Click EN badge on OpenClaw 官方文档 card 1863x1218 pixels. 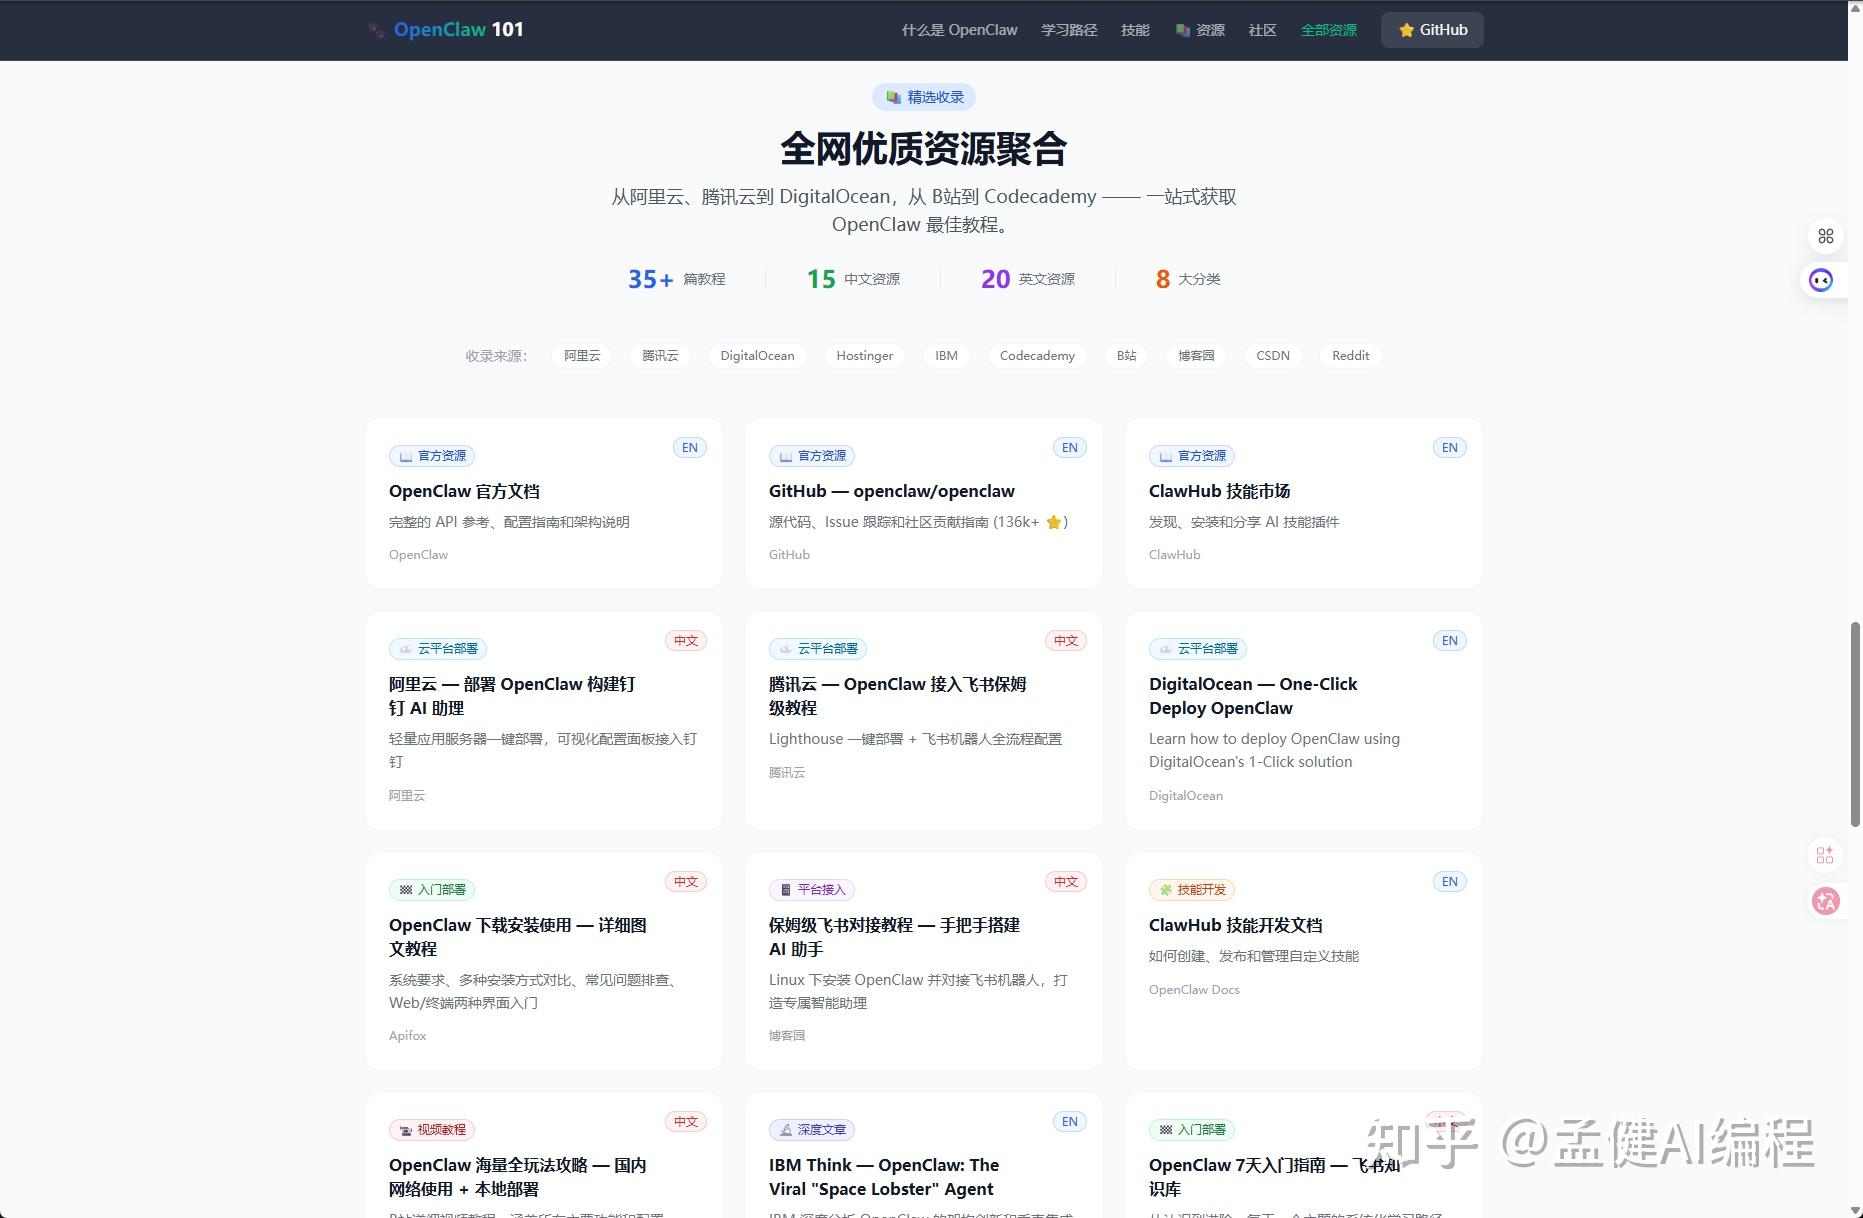click(x=690, y=448)
